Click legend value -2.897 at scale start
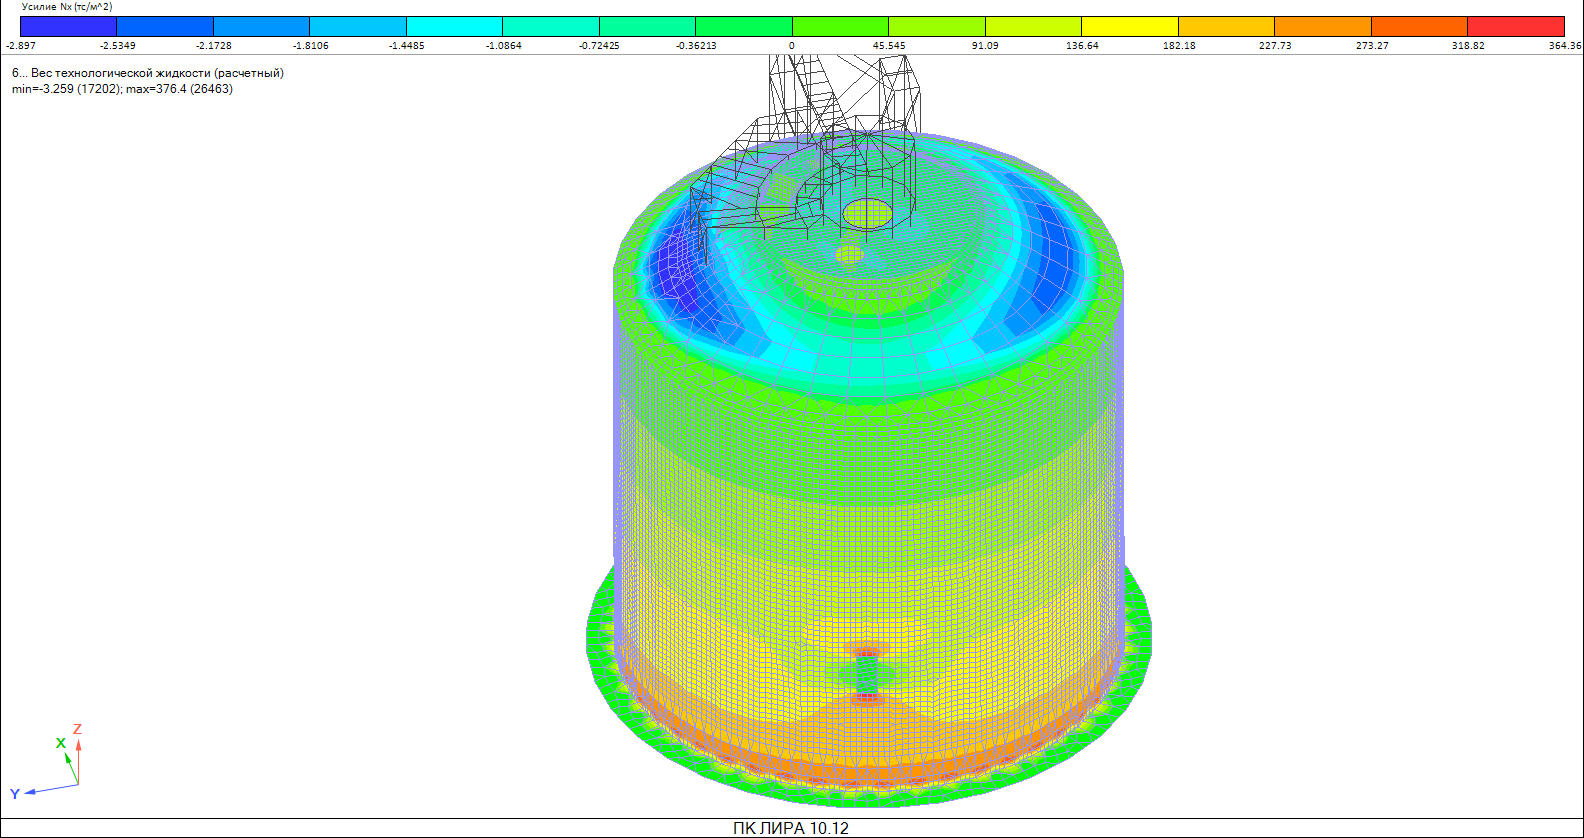This screenshot has width=1584, height=838. point(20,46)
